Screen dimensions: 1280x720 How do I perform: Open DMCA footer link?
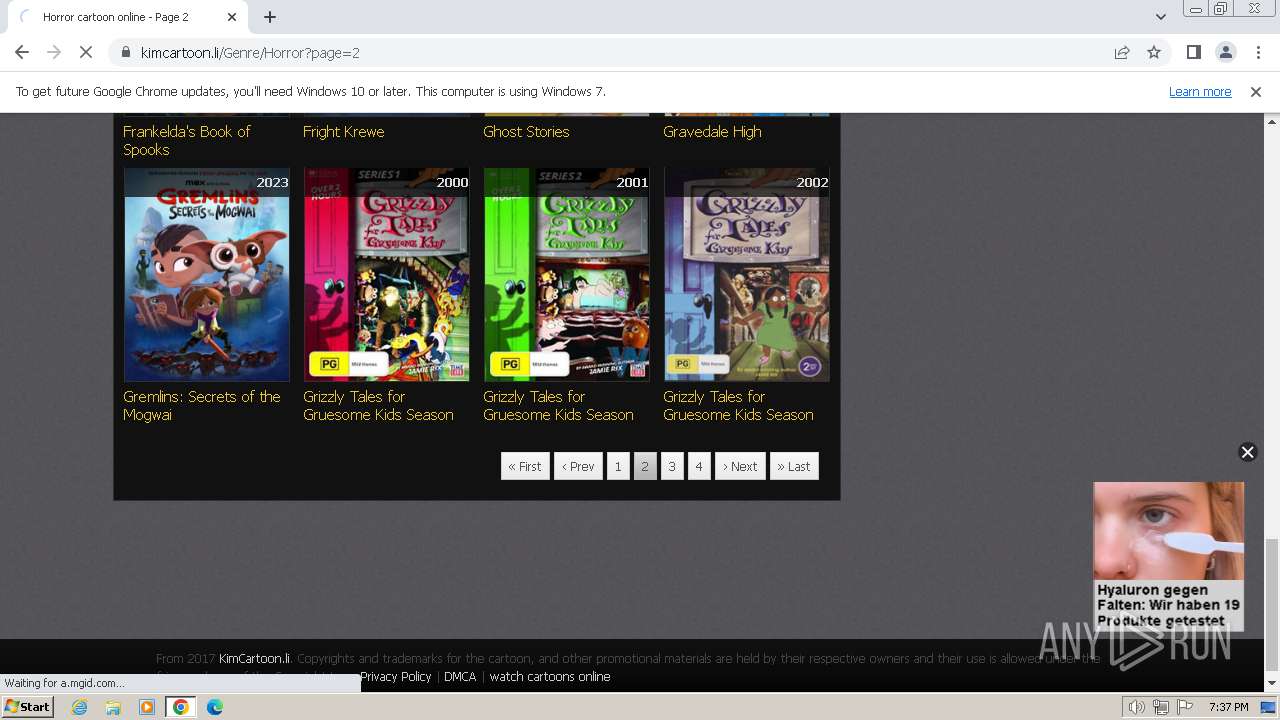click(x=460, y=676)
